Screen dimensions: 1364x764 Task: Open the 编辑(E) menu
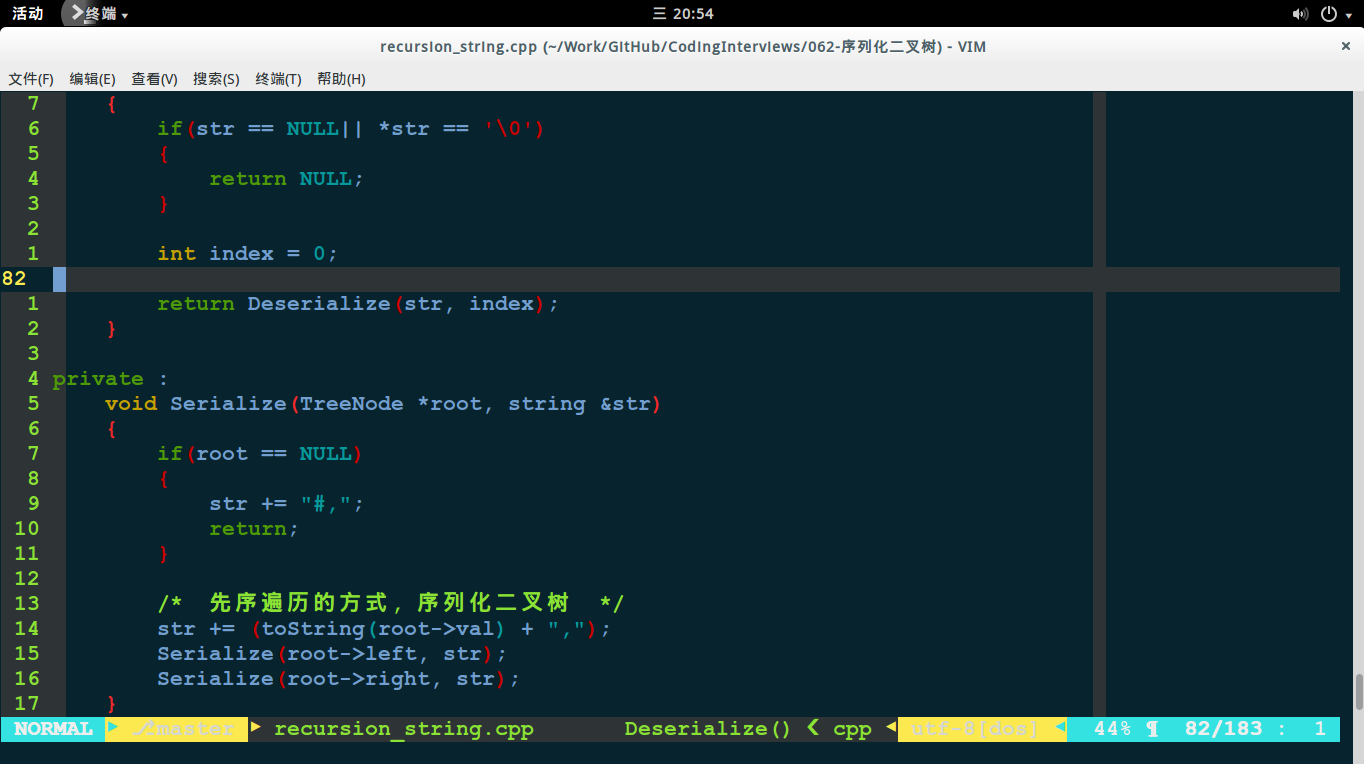[x=92, y=79]
